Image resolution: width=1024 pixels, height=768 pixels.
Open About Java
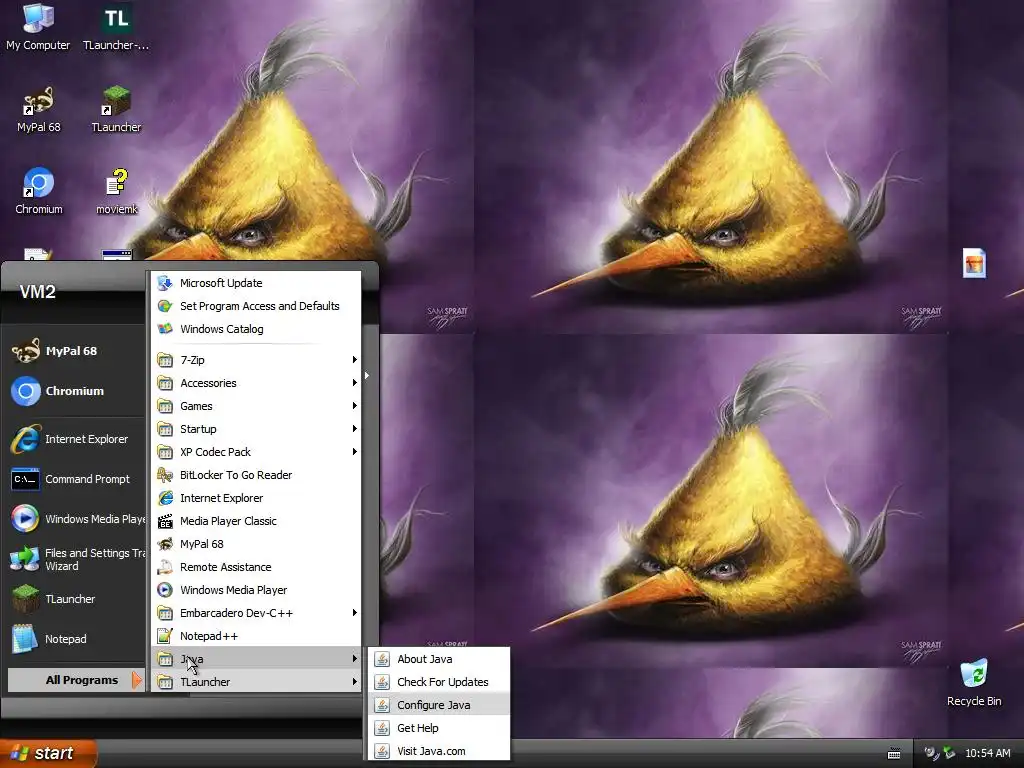(439, 659)
